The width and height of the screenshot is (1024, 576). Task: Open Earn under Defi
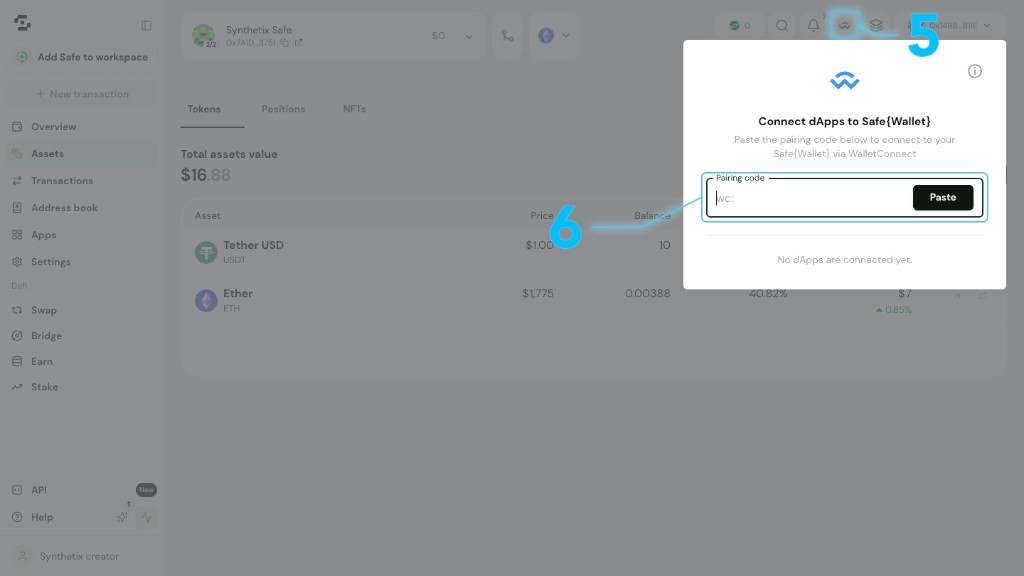pyautogui.click(x=42, y=361)
